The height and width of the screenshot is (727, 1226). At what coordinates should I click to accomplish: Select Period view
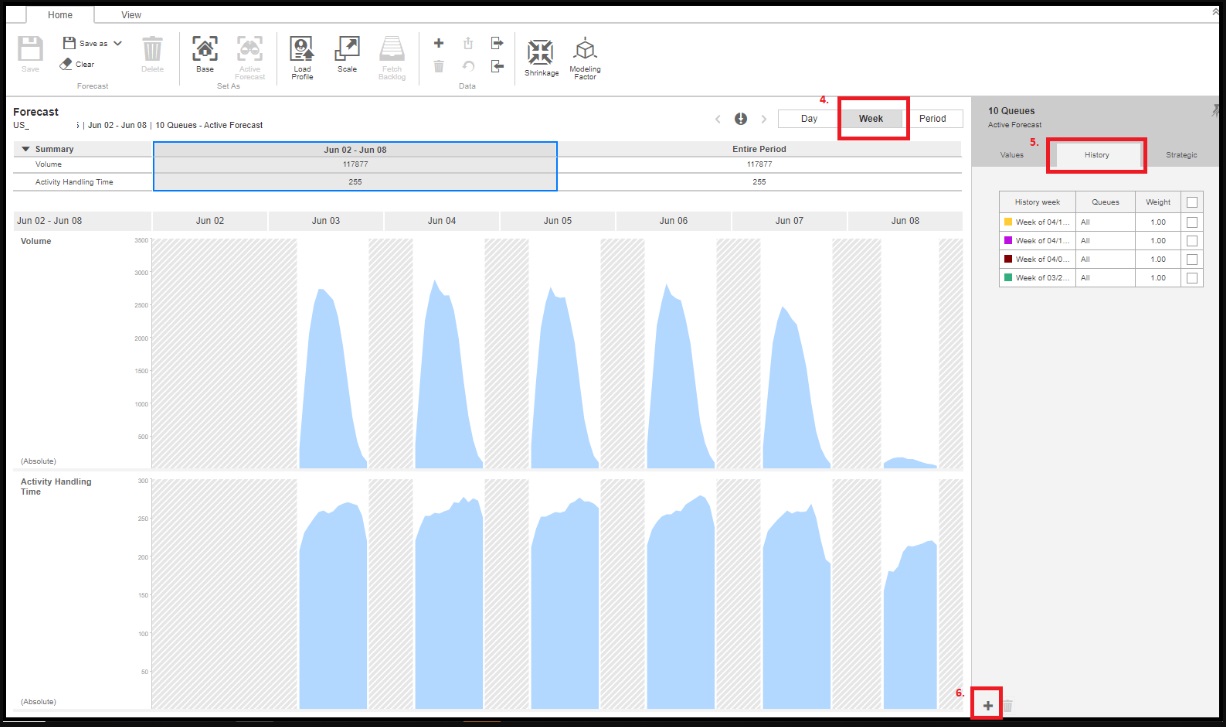click(x=932, y=119)
